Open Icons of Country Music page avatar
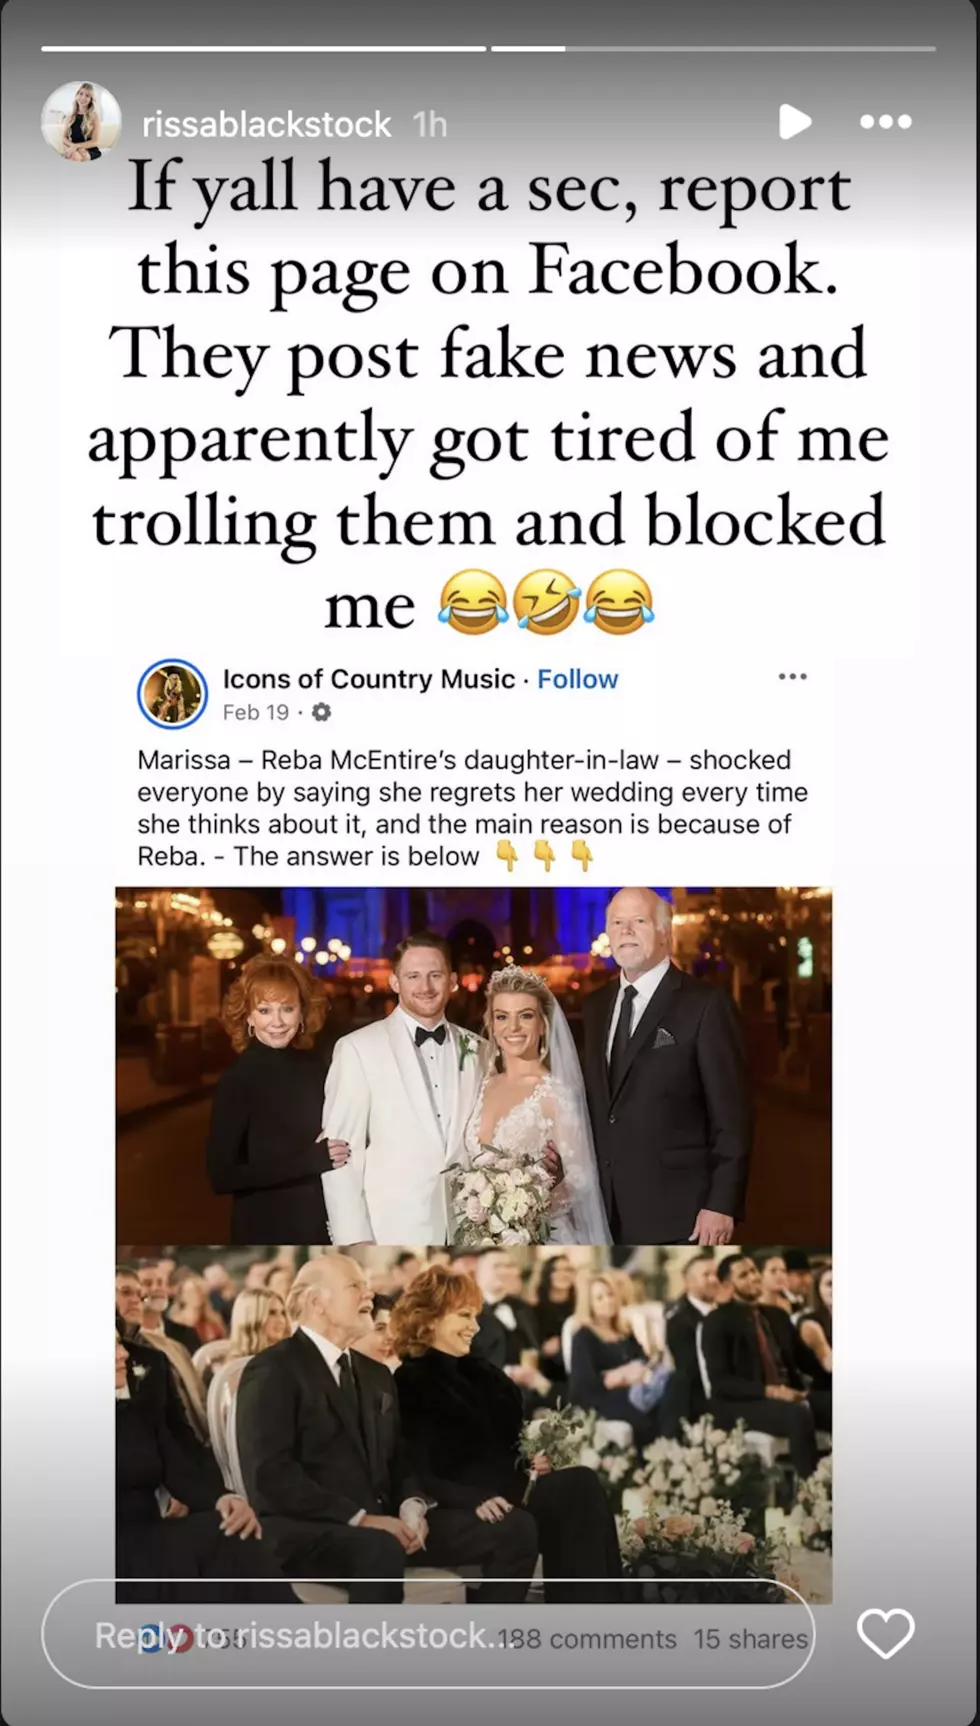 pyautogui.click(x=172, y=694)
